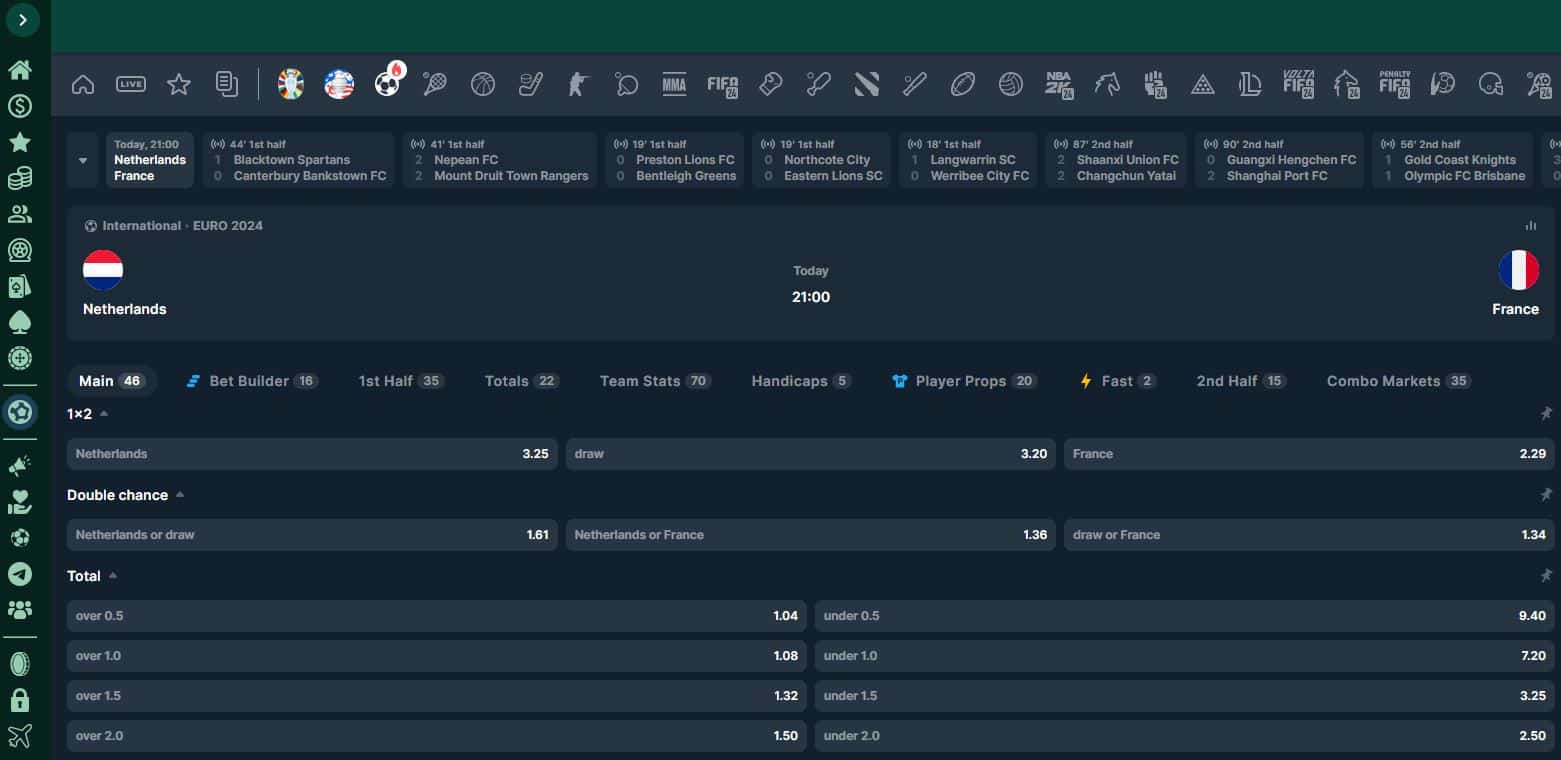Go to sportsbook home icon in top bar
This screenshot has height=760, width=1561.
point(83,85)
